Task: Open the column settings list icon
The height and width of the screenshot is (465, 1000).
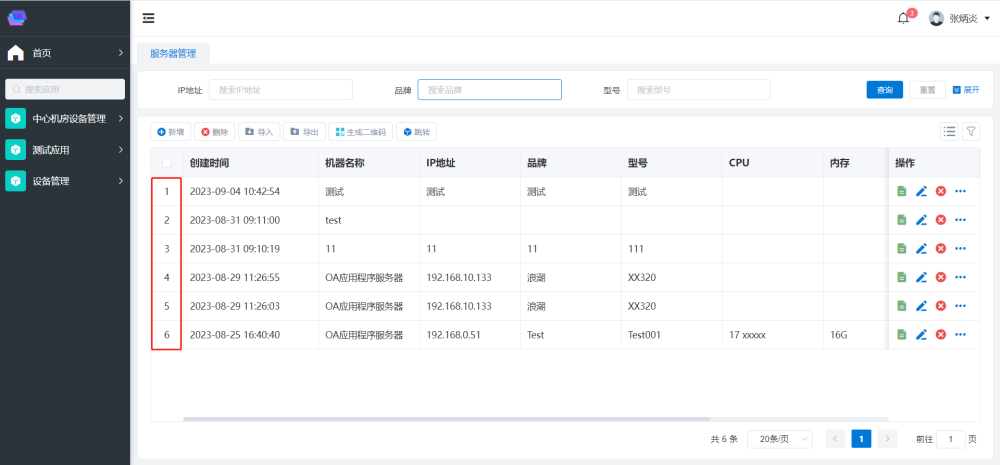Action: click(949, 132)
